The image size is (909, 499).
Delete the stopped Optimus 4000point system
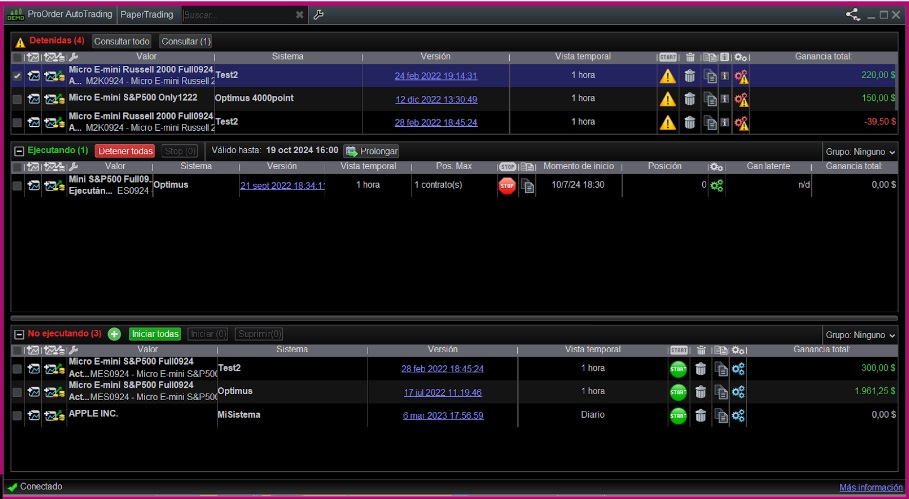689,98
